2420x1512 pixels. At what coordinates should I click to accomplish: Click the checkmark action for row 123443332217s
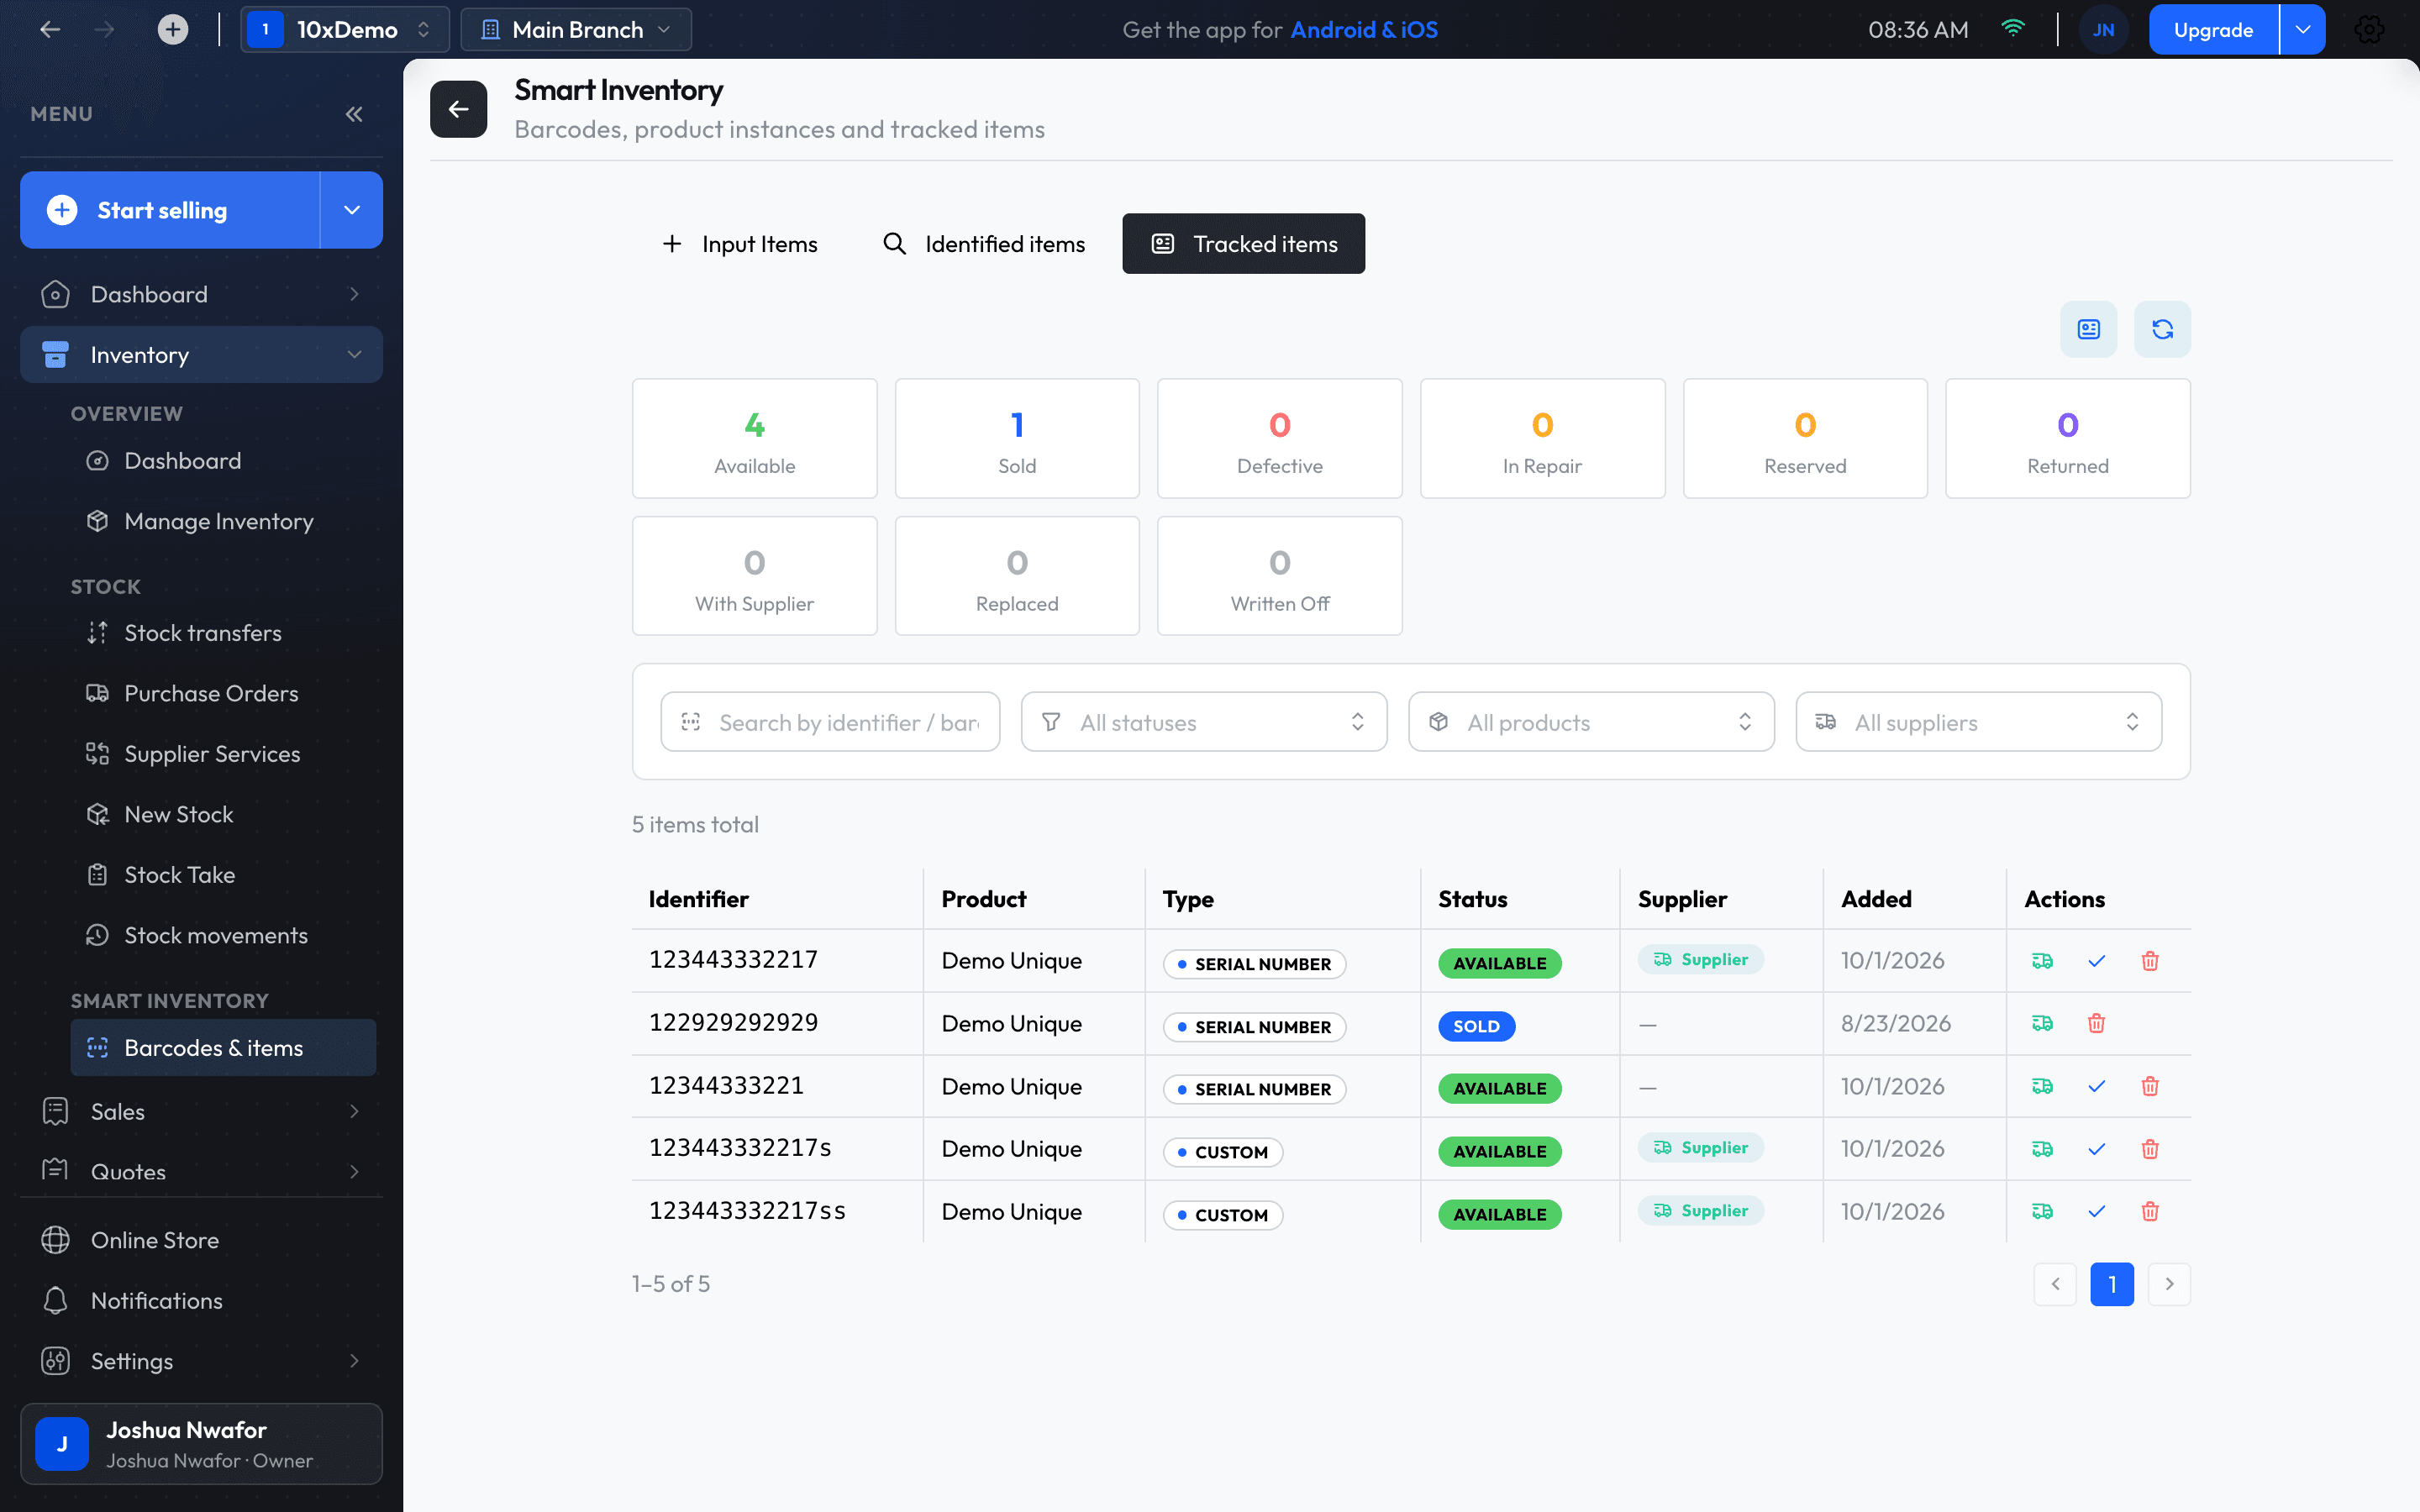[x=2096, y=1149]
